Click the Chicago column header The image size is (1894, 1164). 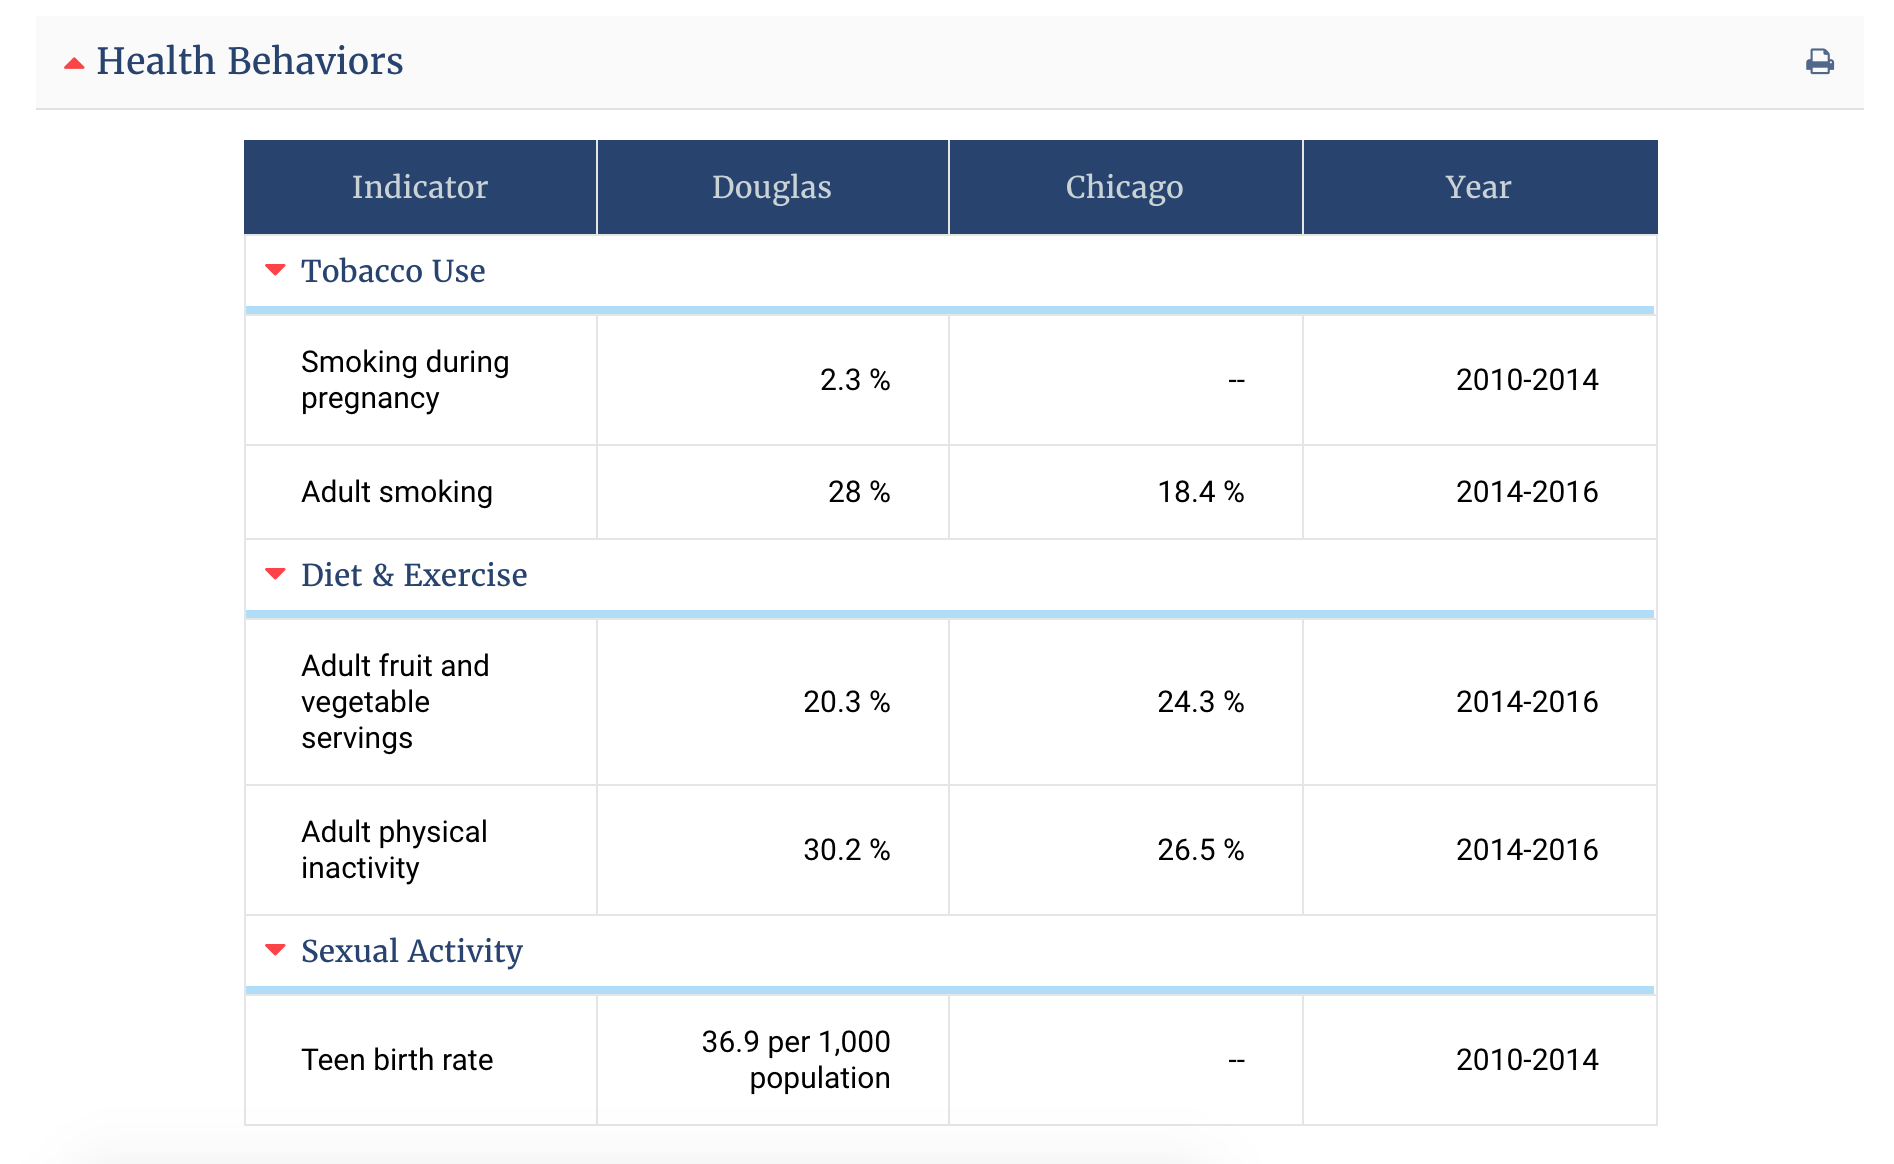pyautogui.click(x=1124, y=186)
